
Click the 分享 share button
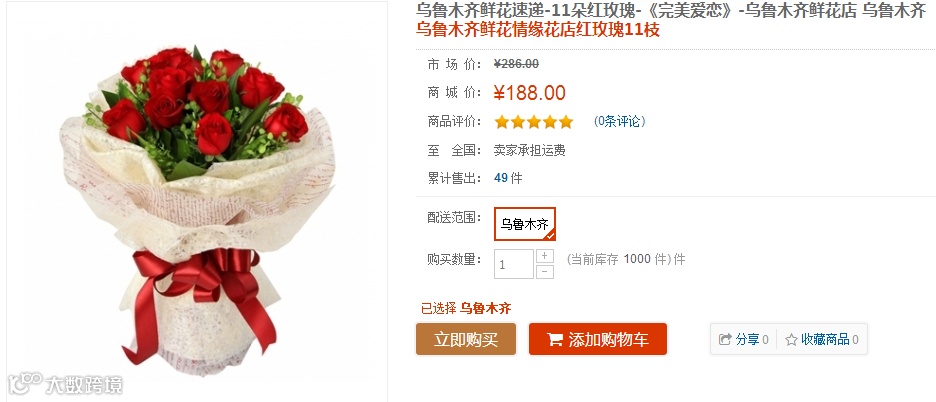[743, 339]
